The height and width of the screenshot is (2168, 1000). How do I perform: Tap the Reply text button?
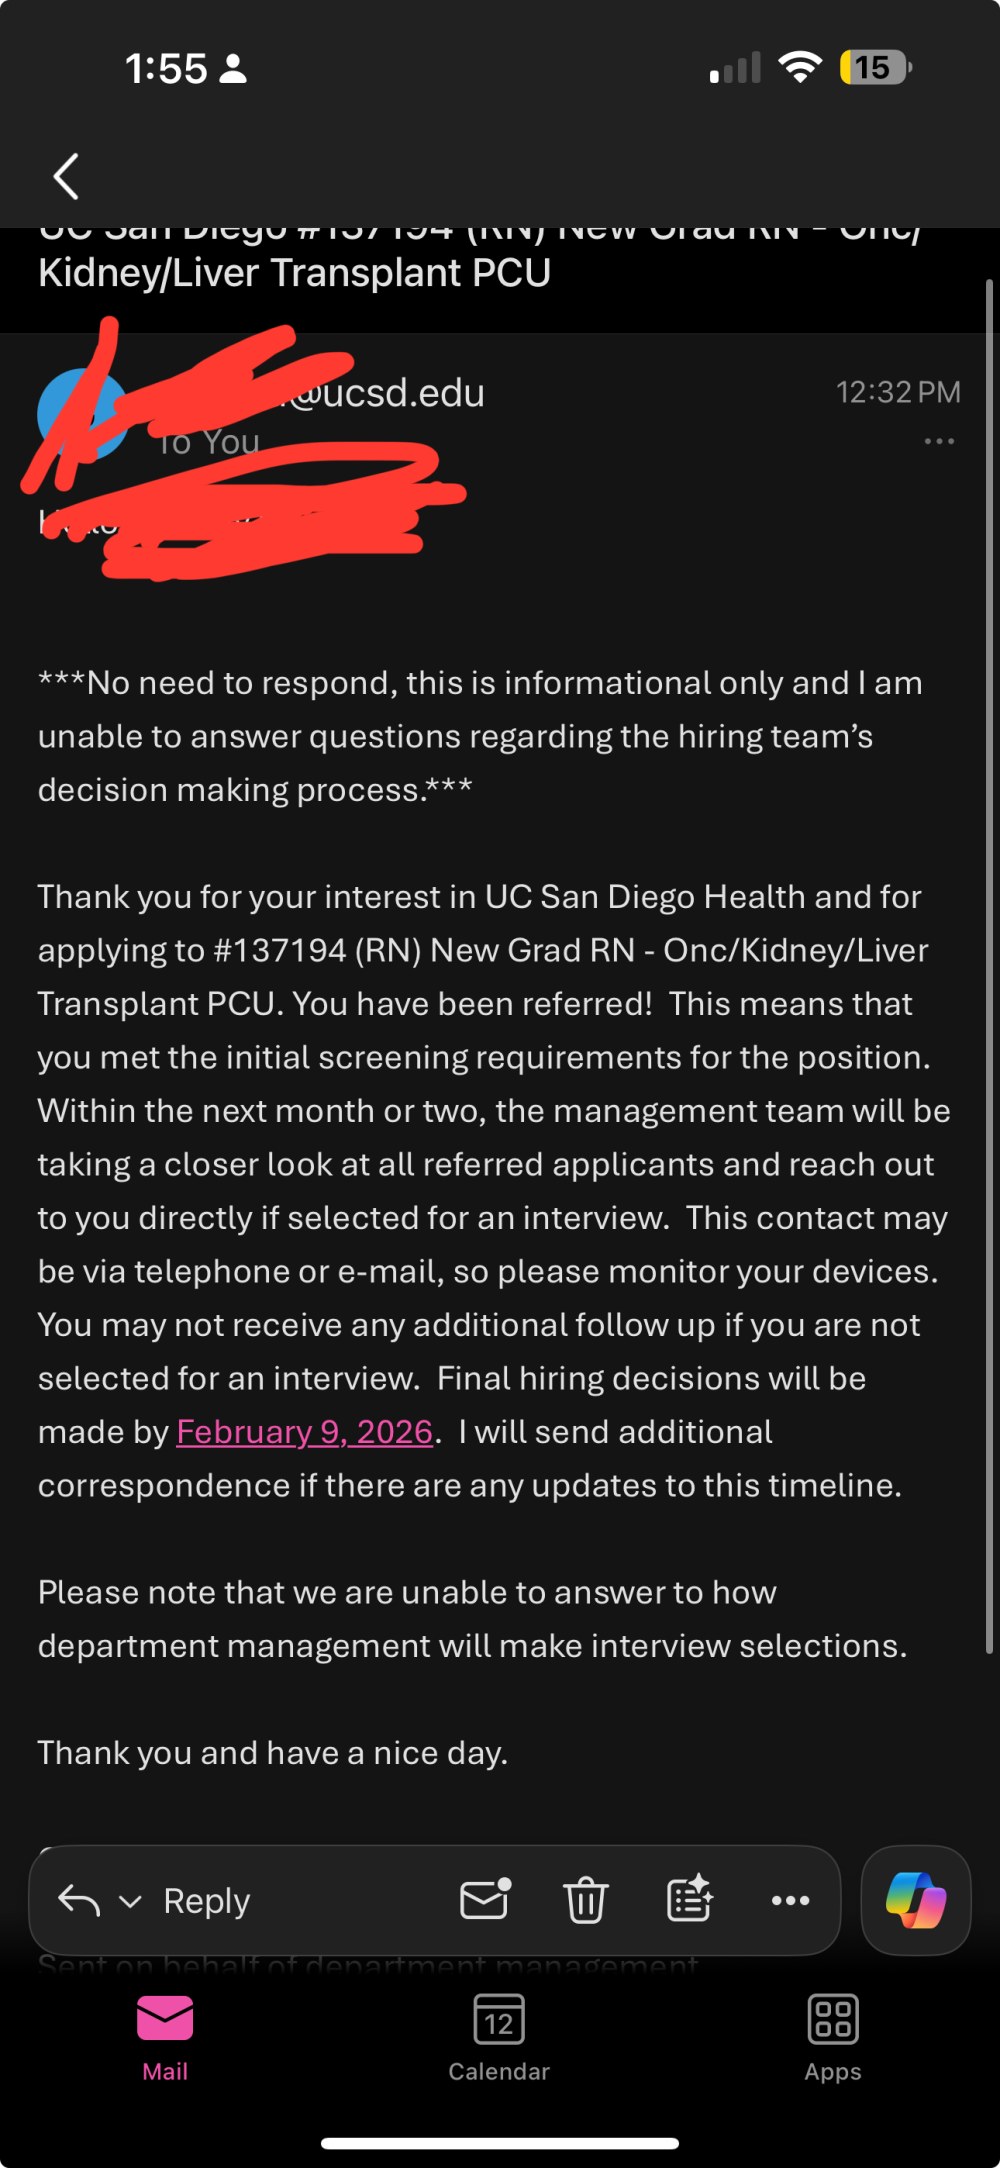tap(206, 1900)
